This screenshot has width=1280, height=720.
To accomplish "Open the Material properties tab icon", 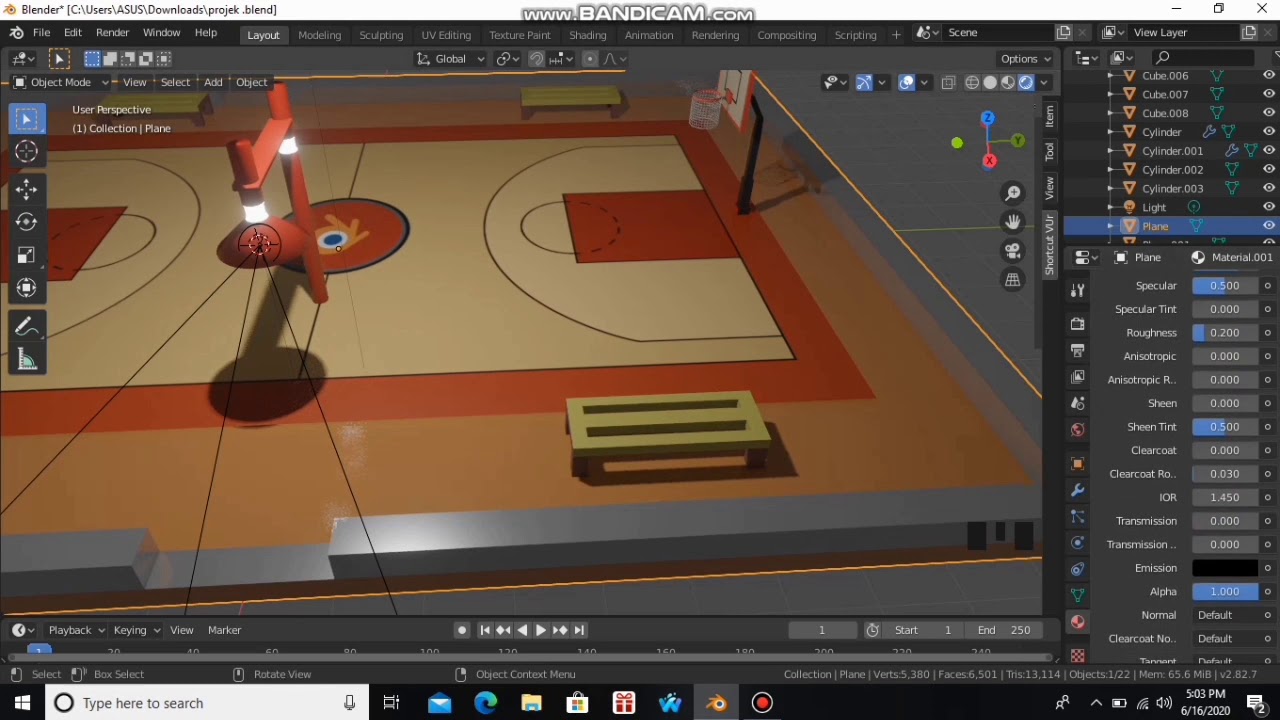I will pos(1077,622).
